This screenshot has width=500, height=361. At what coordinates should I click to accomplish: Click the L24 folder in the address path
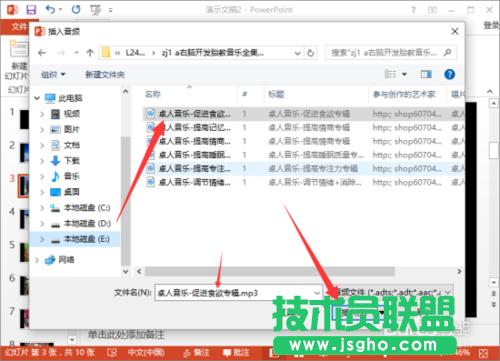click(135, 53)
